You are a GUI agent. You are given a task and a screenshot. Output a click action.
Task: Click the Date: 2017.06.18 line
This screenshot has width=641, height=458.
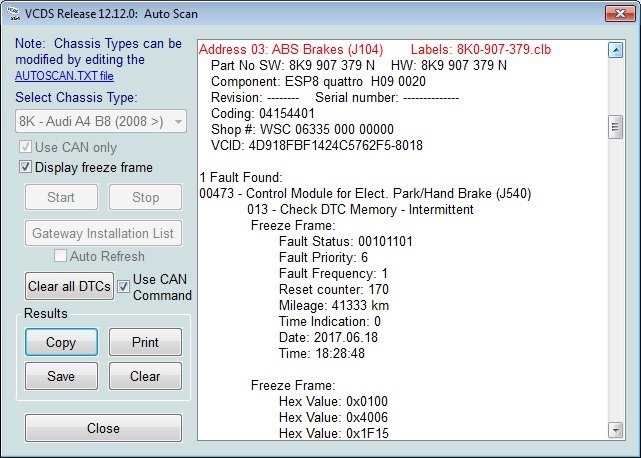click(328, 337)
